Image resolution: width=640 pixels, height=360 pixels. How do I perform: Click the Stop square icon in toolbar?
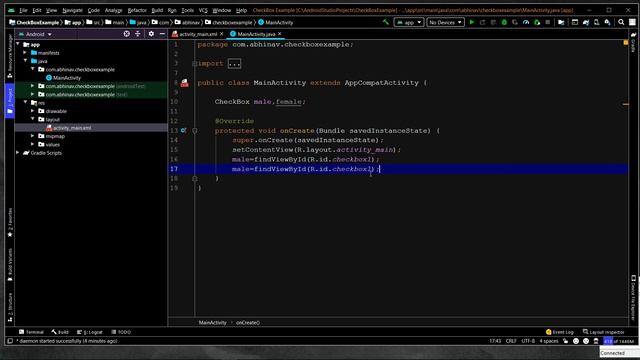click(548, 22)
